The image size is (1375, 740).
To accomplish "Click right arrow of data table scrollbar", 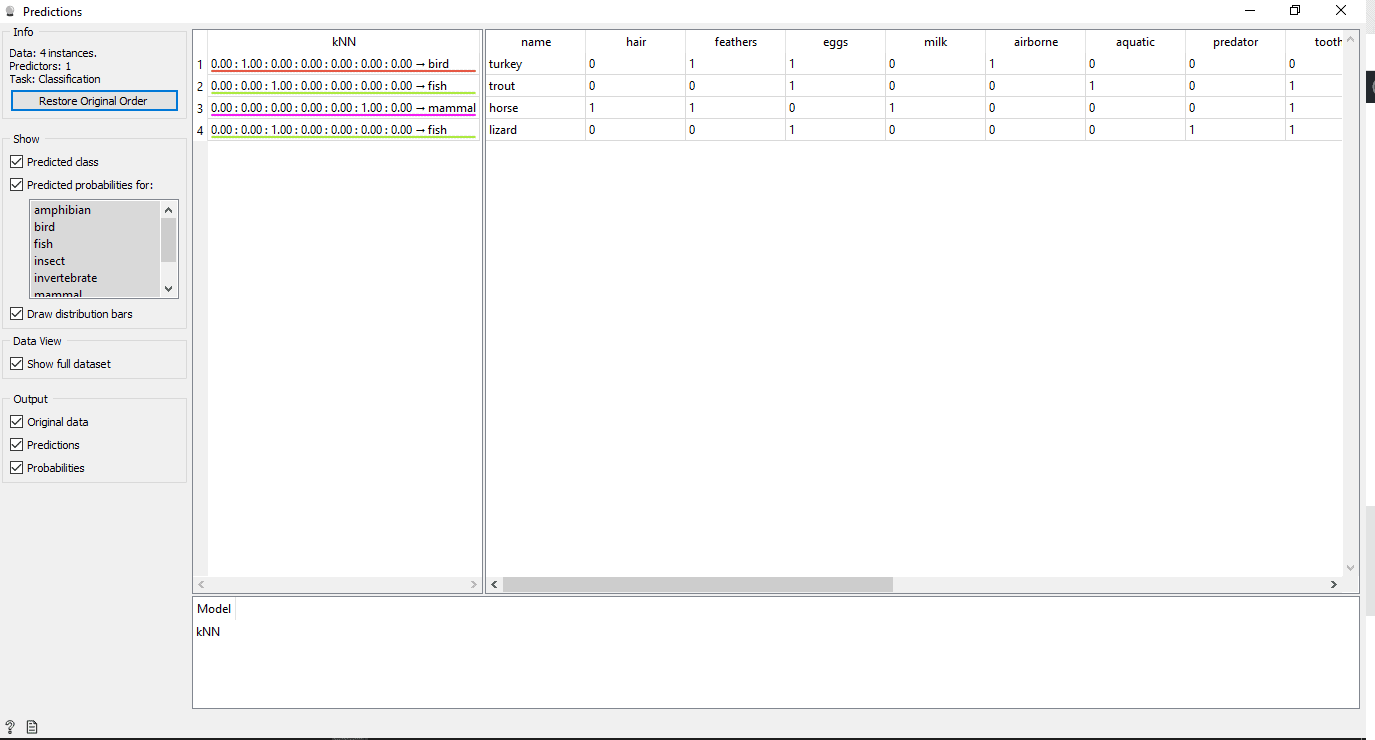I will point(1333,585).
